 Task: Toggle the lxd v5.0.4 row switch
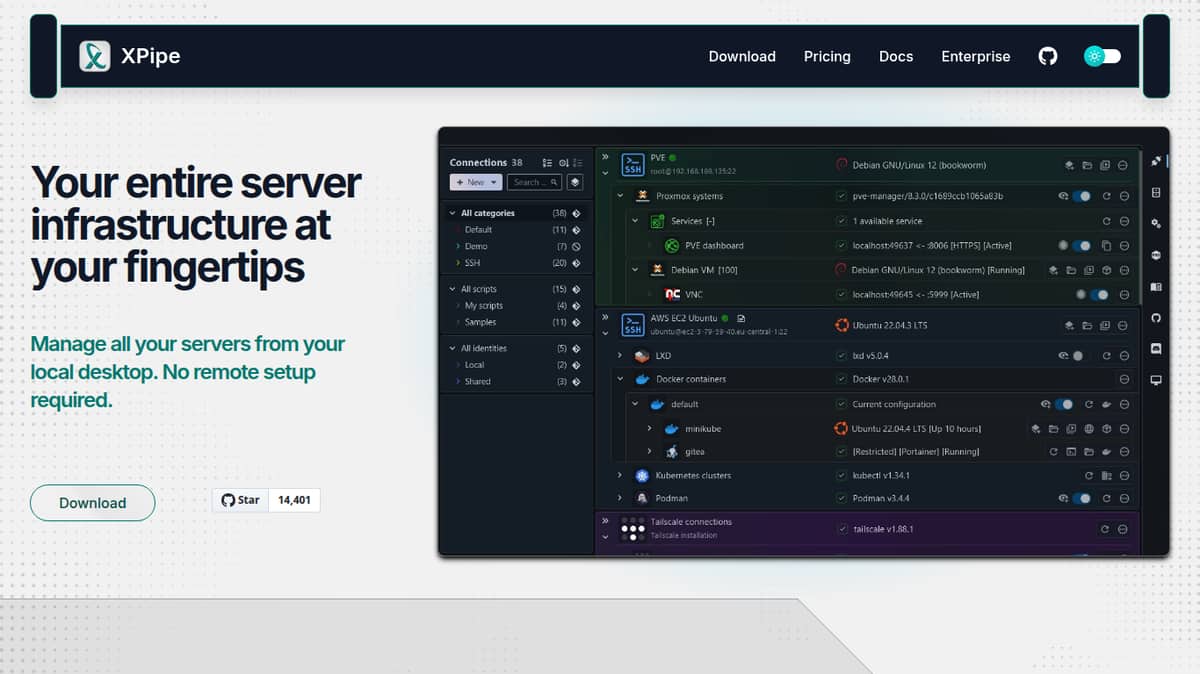tap(1077, 355)
